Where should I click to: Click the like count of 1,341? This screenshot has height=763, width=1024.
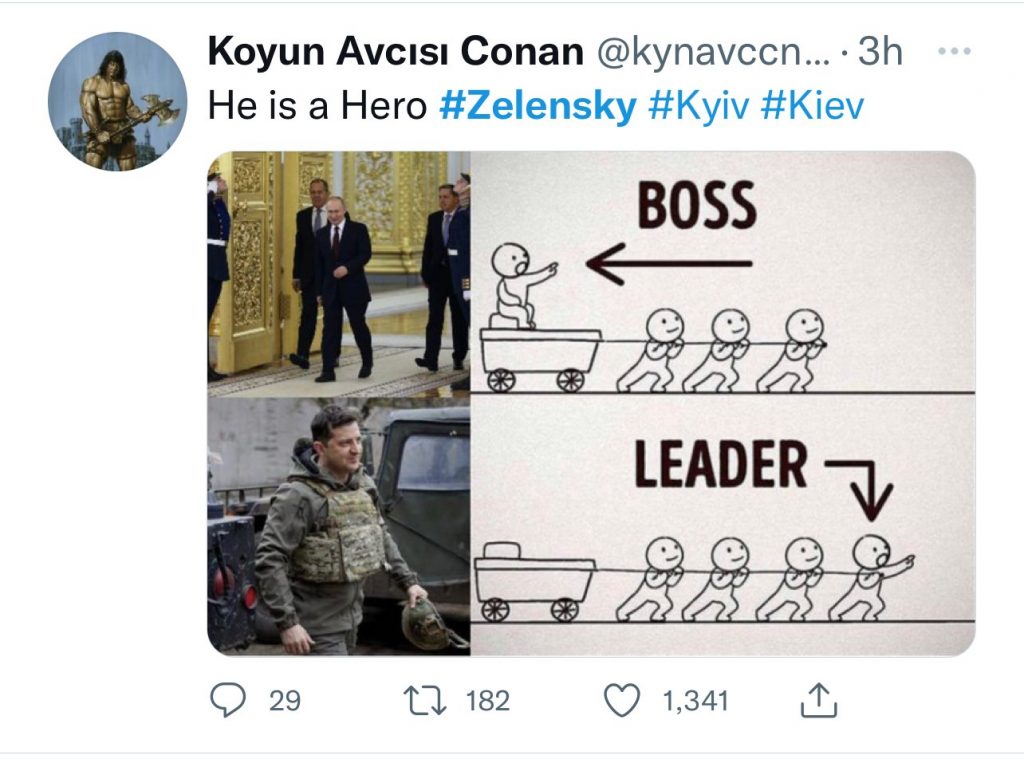tap(696, 700)
